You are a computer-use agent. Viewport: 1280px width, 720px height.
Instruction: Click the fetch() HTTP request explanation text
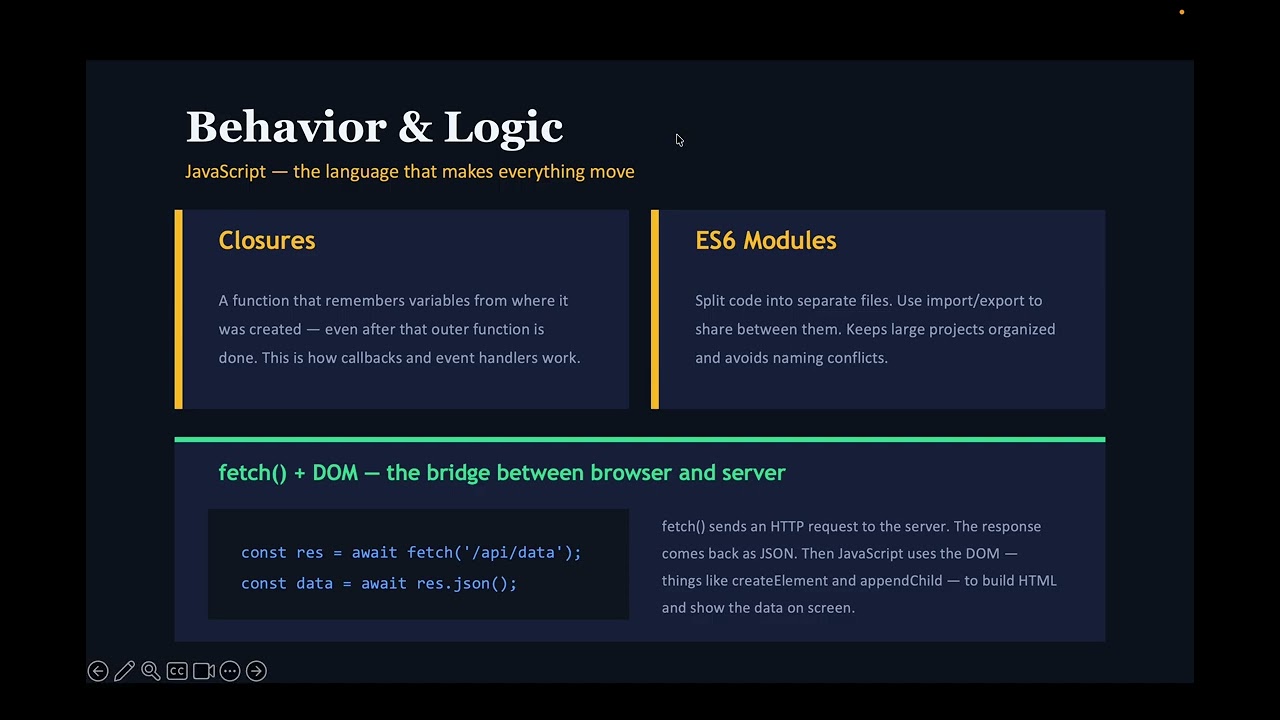(859, 566)
